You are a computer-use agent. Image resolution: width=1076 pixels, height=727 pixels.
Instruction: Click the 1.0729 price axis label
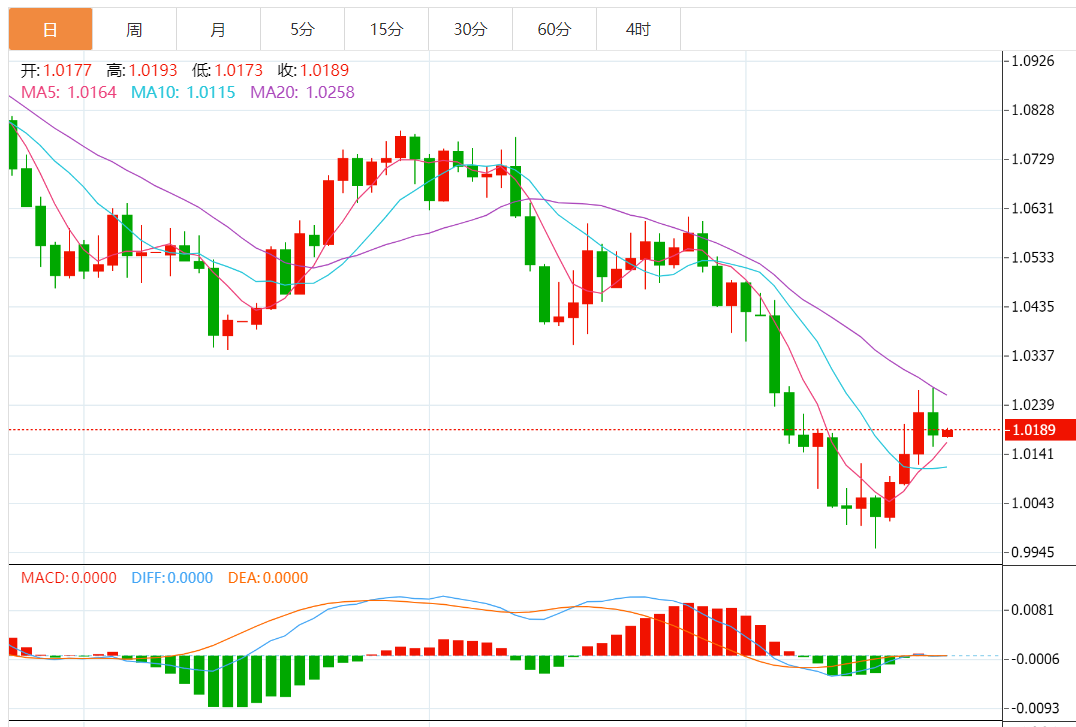[1033, 159]
